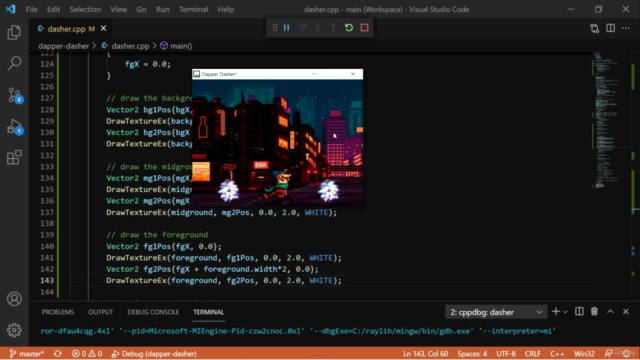Open the Accounts menu icon
This screenshot has height=360, width=640.
(x=14, y=299)
